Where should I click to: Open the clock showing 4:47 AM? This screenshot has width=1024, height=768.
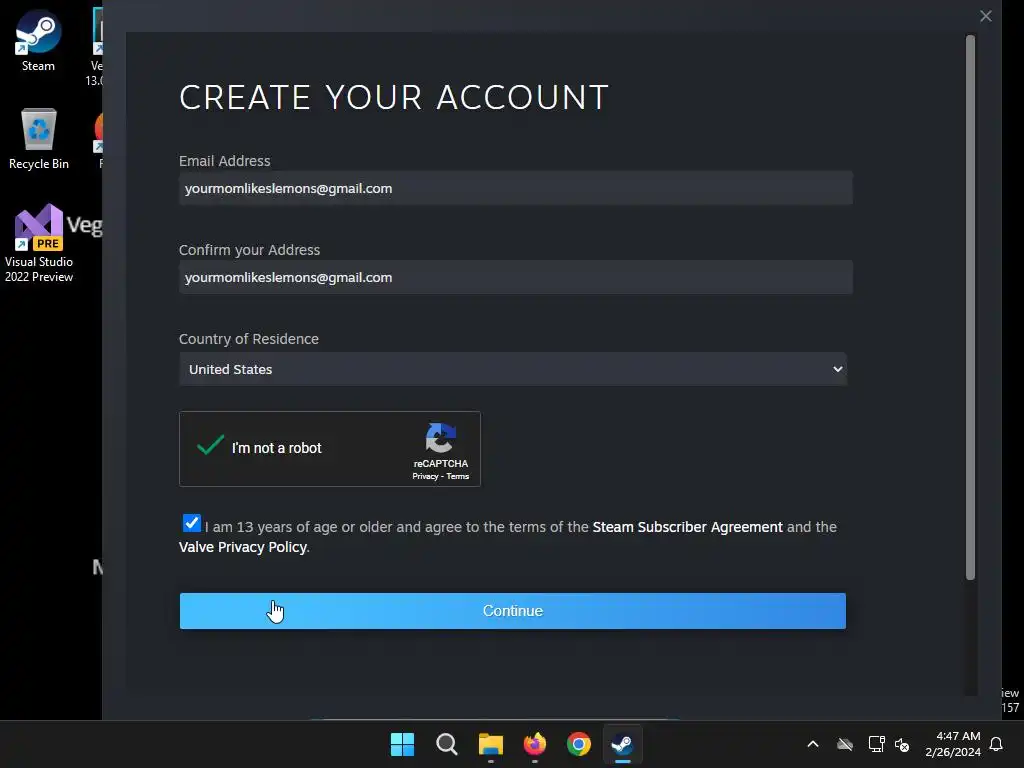click(x=952, y=744)
